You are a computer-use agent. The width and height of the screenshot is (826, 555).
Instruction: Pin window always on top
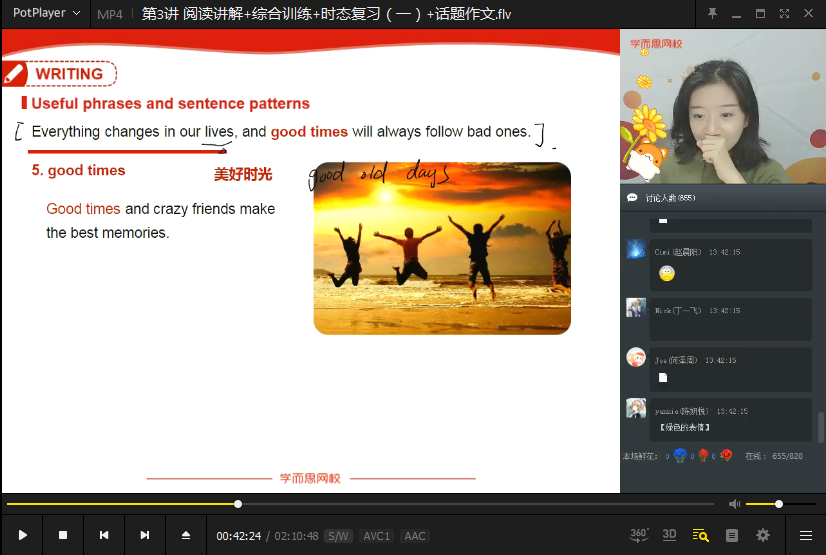(712, 14)
